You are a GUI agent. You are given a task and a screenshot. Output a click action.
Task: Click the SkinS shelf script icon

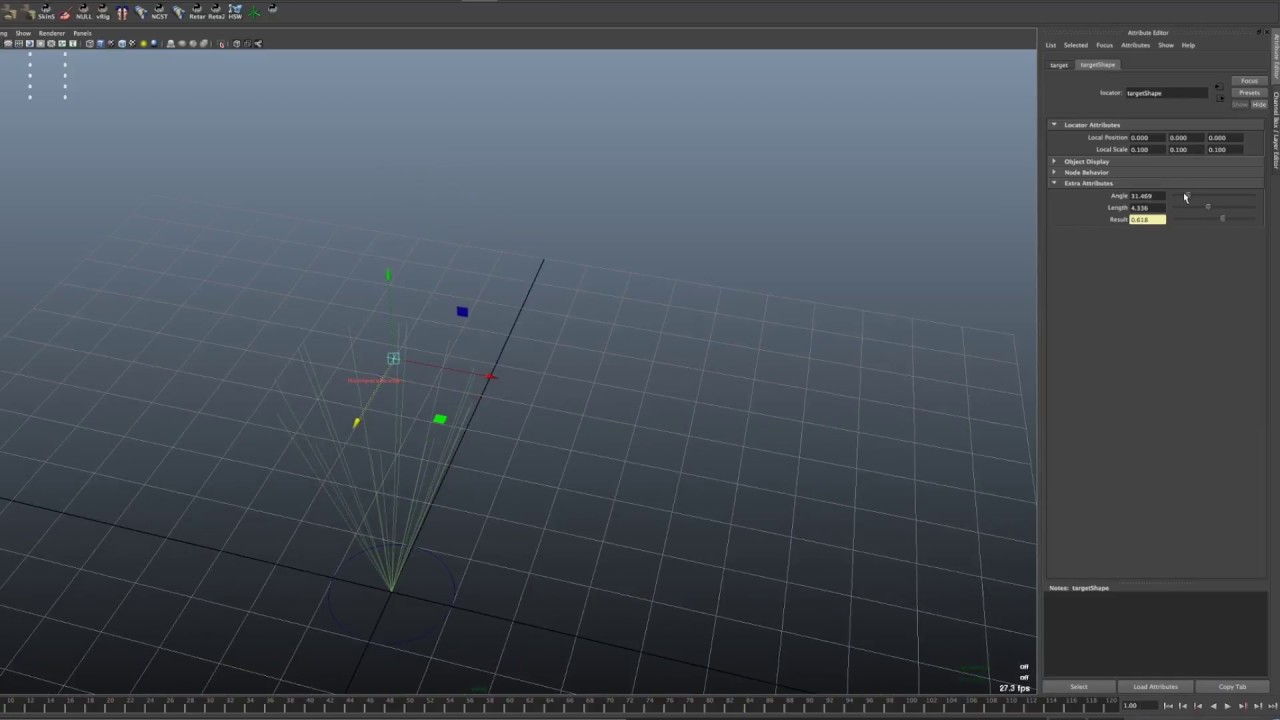(46, 12)
